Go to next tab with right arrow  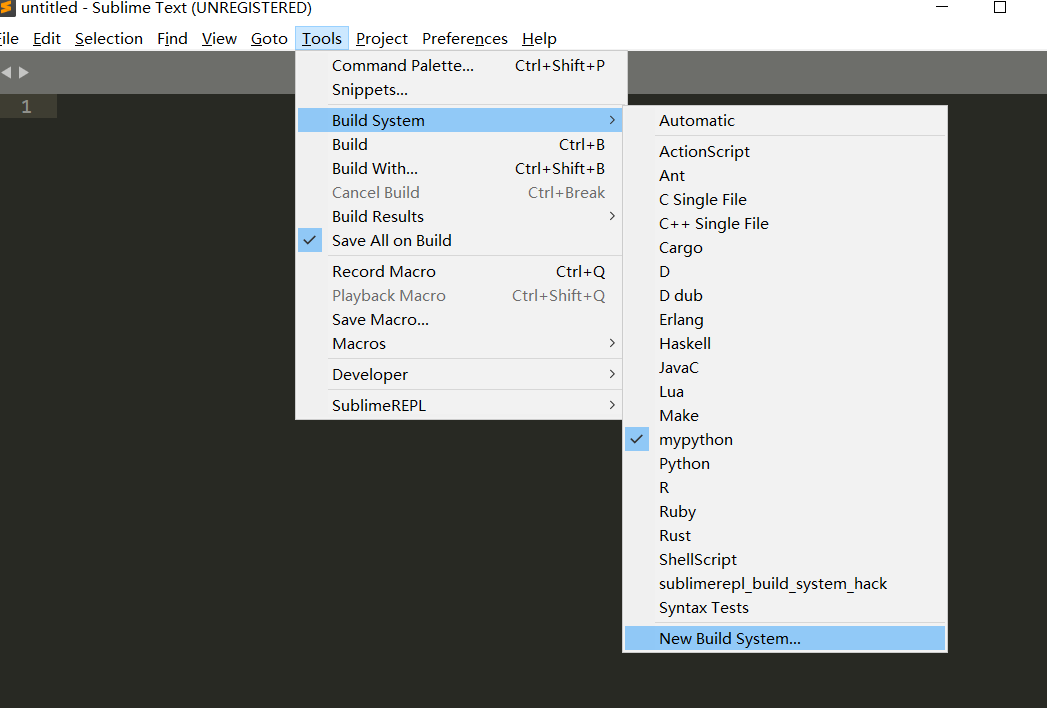pyautogui.click(x=24, y=72)
